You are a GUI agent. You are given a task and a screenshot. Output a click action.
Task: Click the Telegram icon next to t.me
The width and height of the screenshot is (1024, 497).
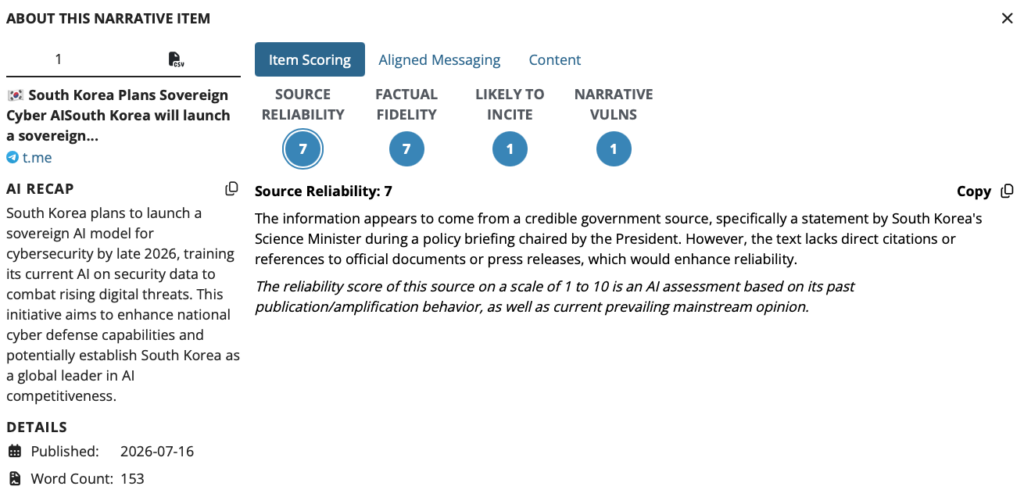tap(12, 157)
